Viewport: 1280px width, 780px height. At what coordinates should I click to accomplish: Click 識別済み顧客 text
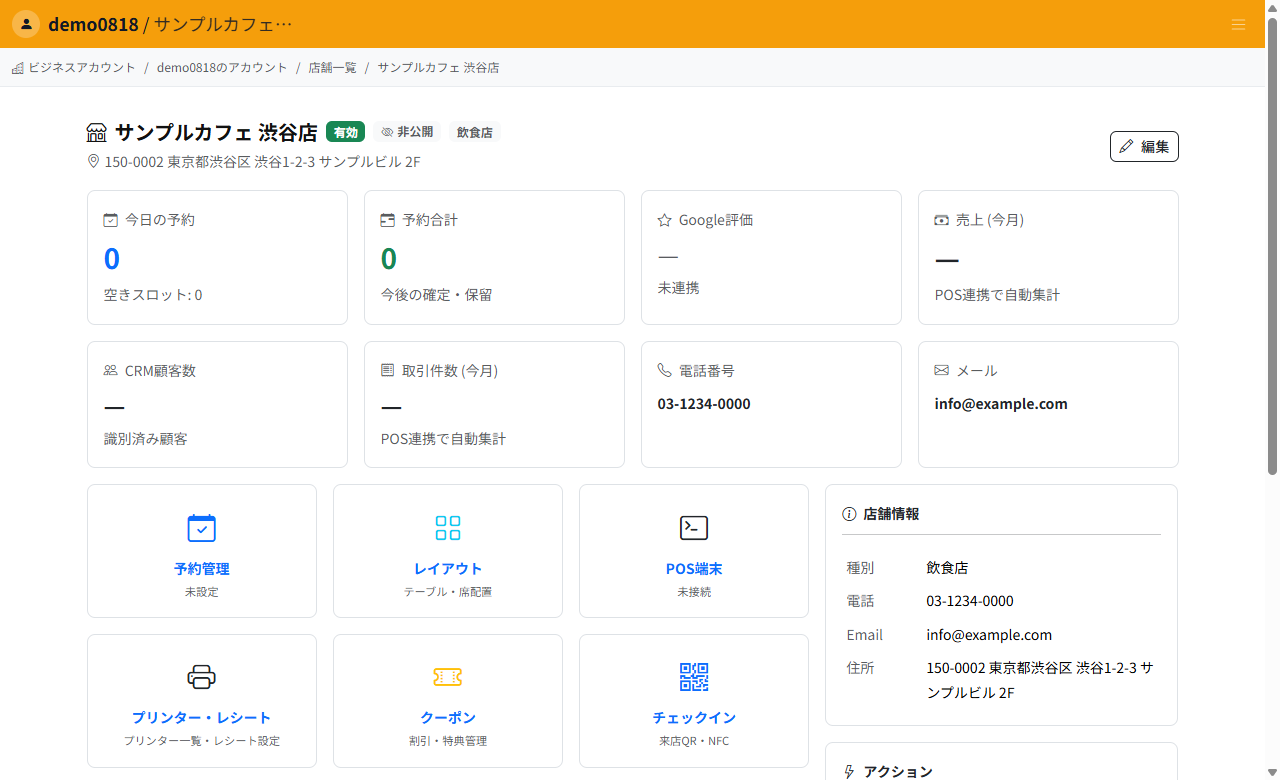pyautogui.click(x=146, y=439)
